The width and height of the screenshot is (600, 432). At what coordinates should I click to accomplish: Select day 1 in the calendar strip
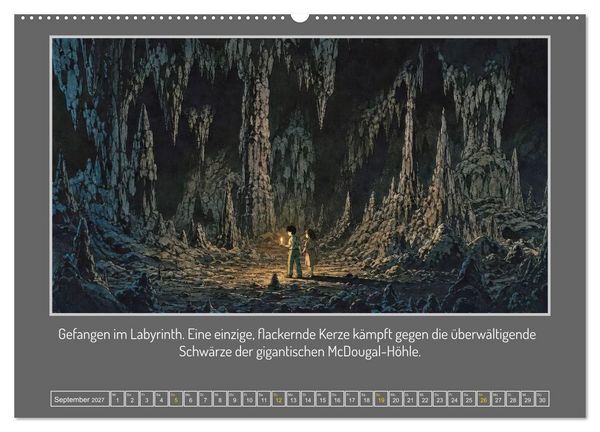coord(117,399)
